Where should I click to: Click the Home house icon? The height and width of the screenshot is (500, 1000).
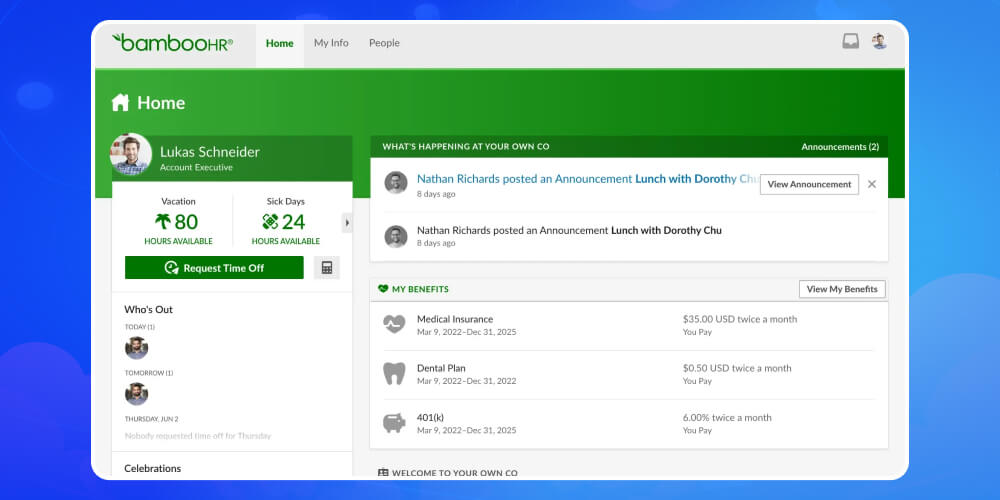(120, 103)
